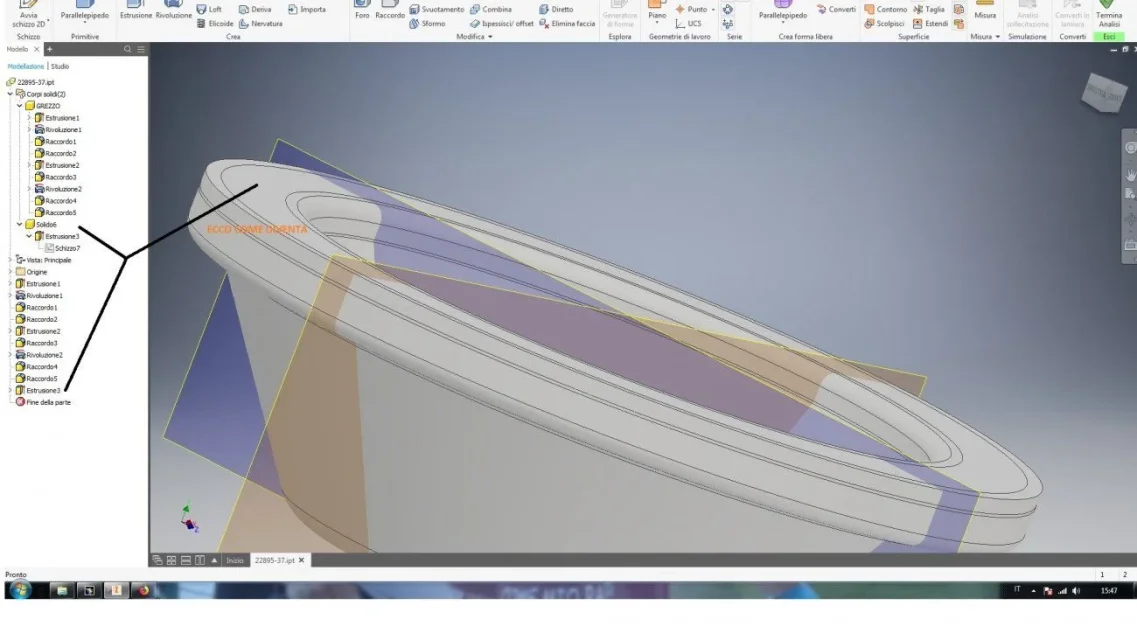
Task: Switch to the Studio browser tab
Action: pyautogui.click(x=60, y=67)
